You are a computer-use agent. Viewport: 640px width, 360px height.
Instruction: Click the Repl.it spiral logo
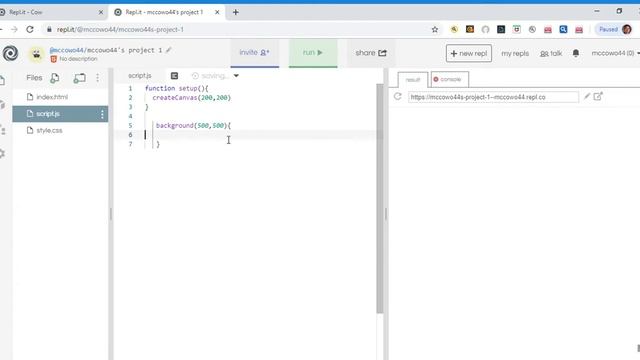click(x=10, y=53)
